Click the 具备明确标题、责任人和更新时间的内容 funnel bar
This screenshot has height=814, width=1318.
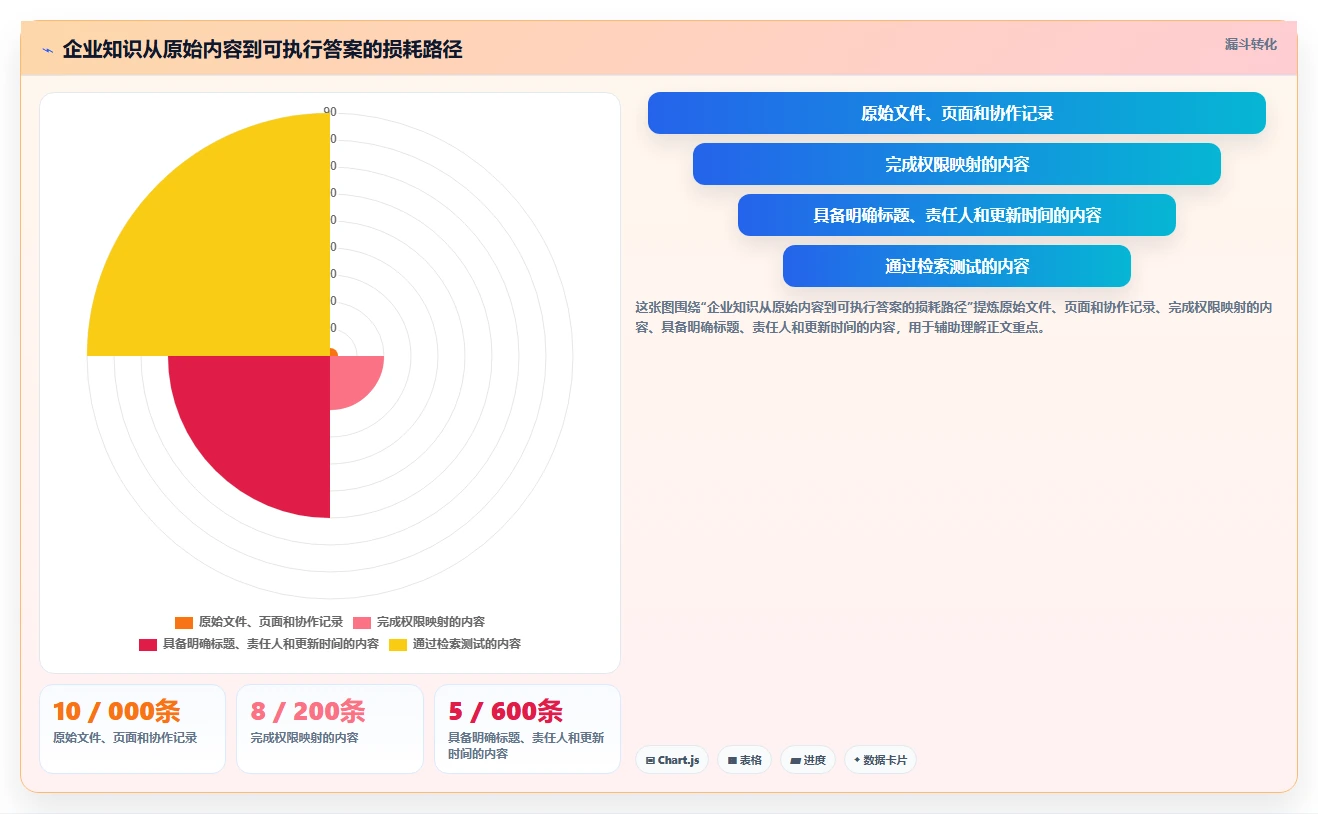956,215
